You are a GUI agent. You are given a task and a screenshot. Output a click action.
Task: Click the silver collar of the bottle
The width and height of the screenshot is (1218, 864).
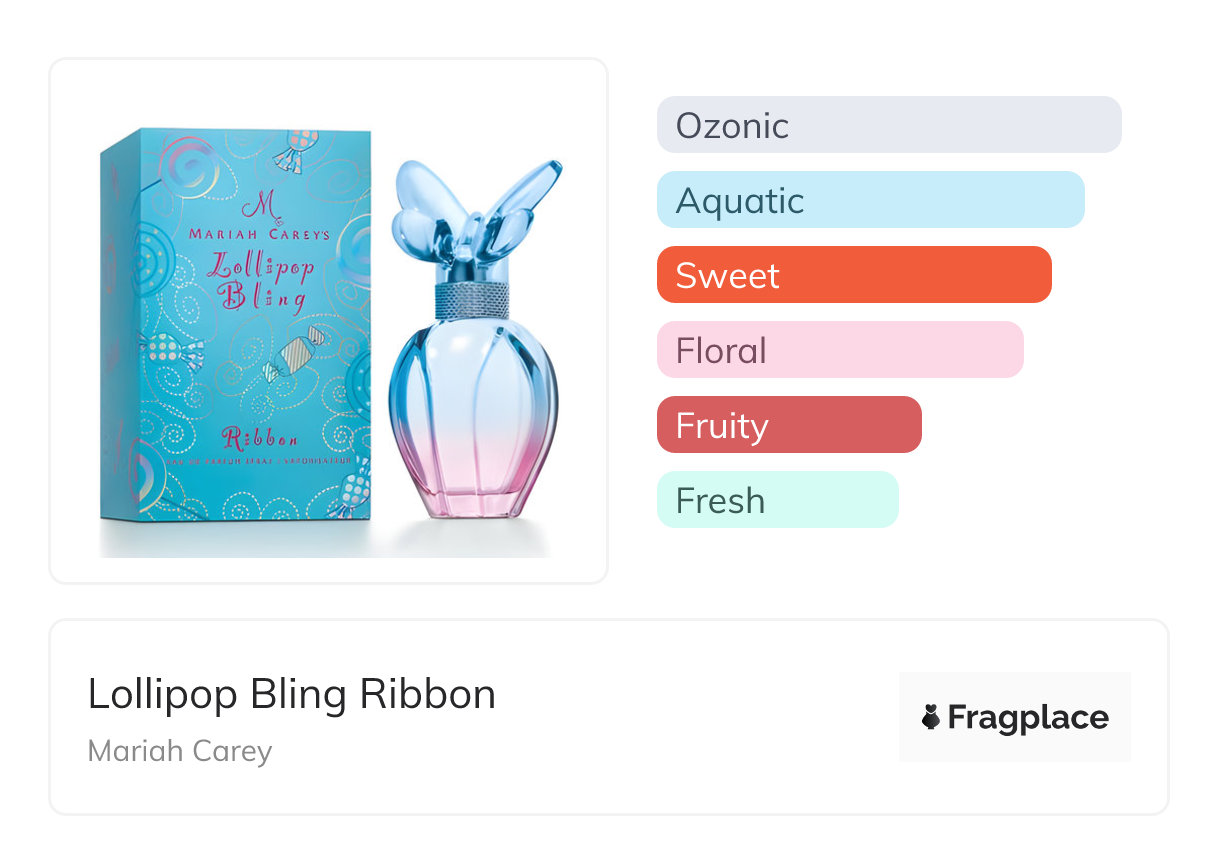pyautogui.click(x=470, y=296)
